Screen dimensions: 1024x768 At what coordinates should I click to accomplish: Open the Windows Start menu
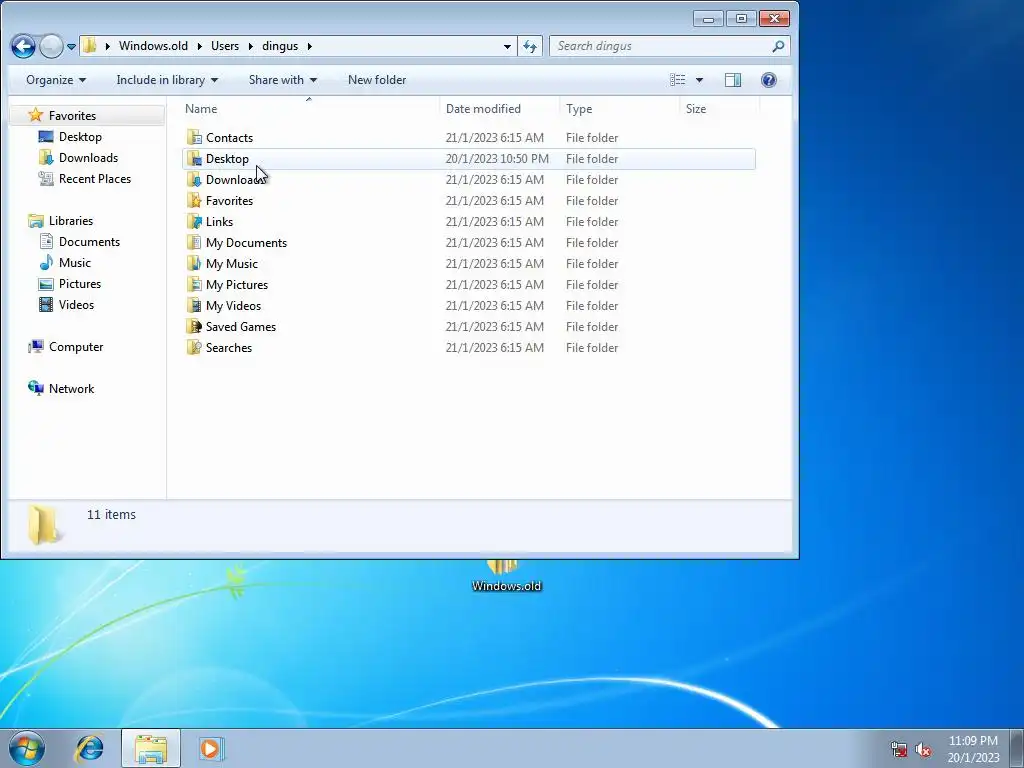pos(26,748)
